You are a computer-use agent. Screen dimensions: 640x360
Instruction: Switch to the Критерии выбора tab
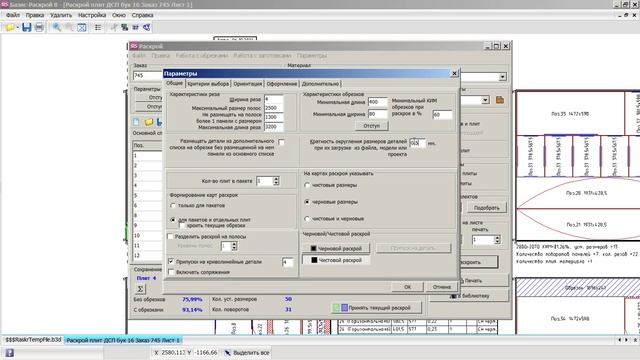point(208,84)
